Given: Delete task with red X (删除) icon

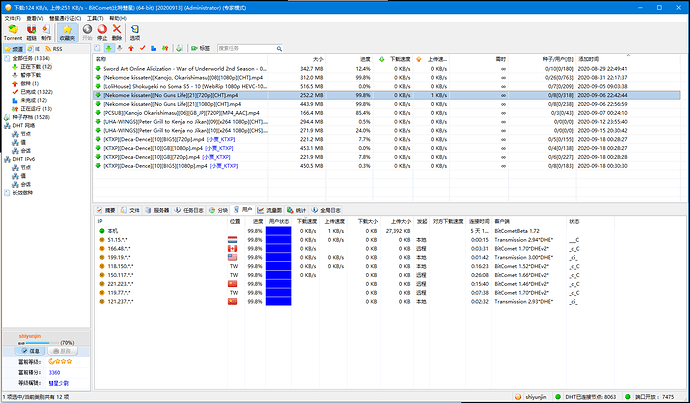Looking at the screenshot, I should coord(117,32).
